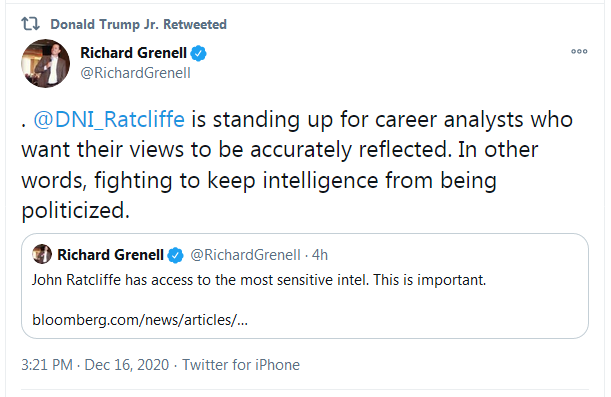Open the bloomberg.com news article link

(140, 320)
